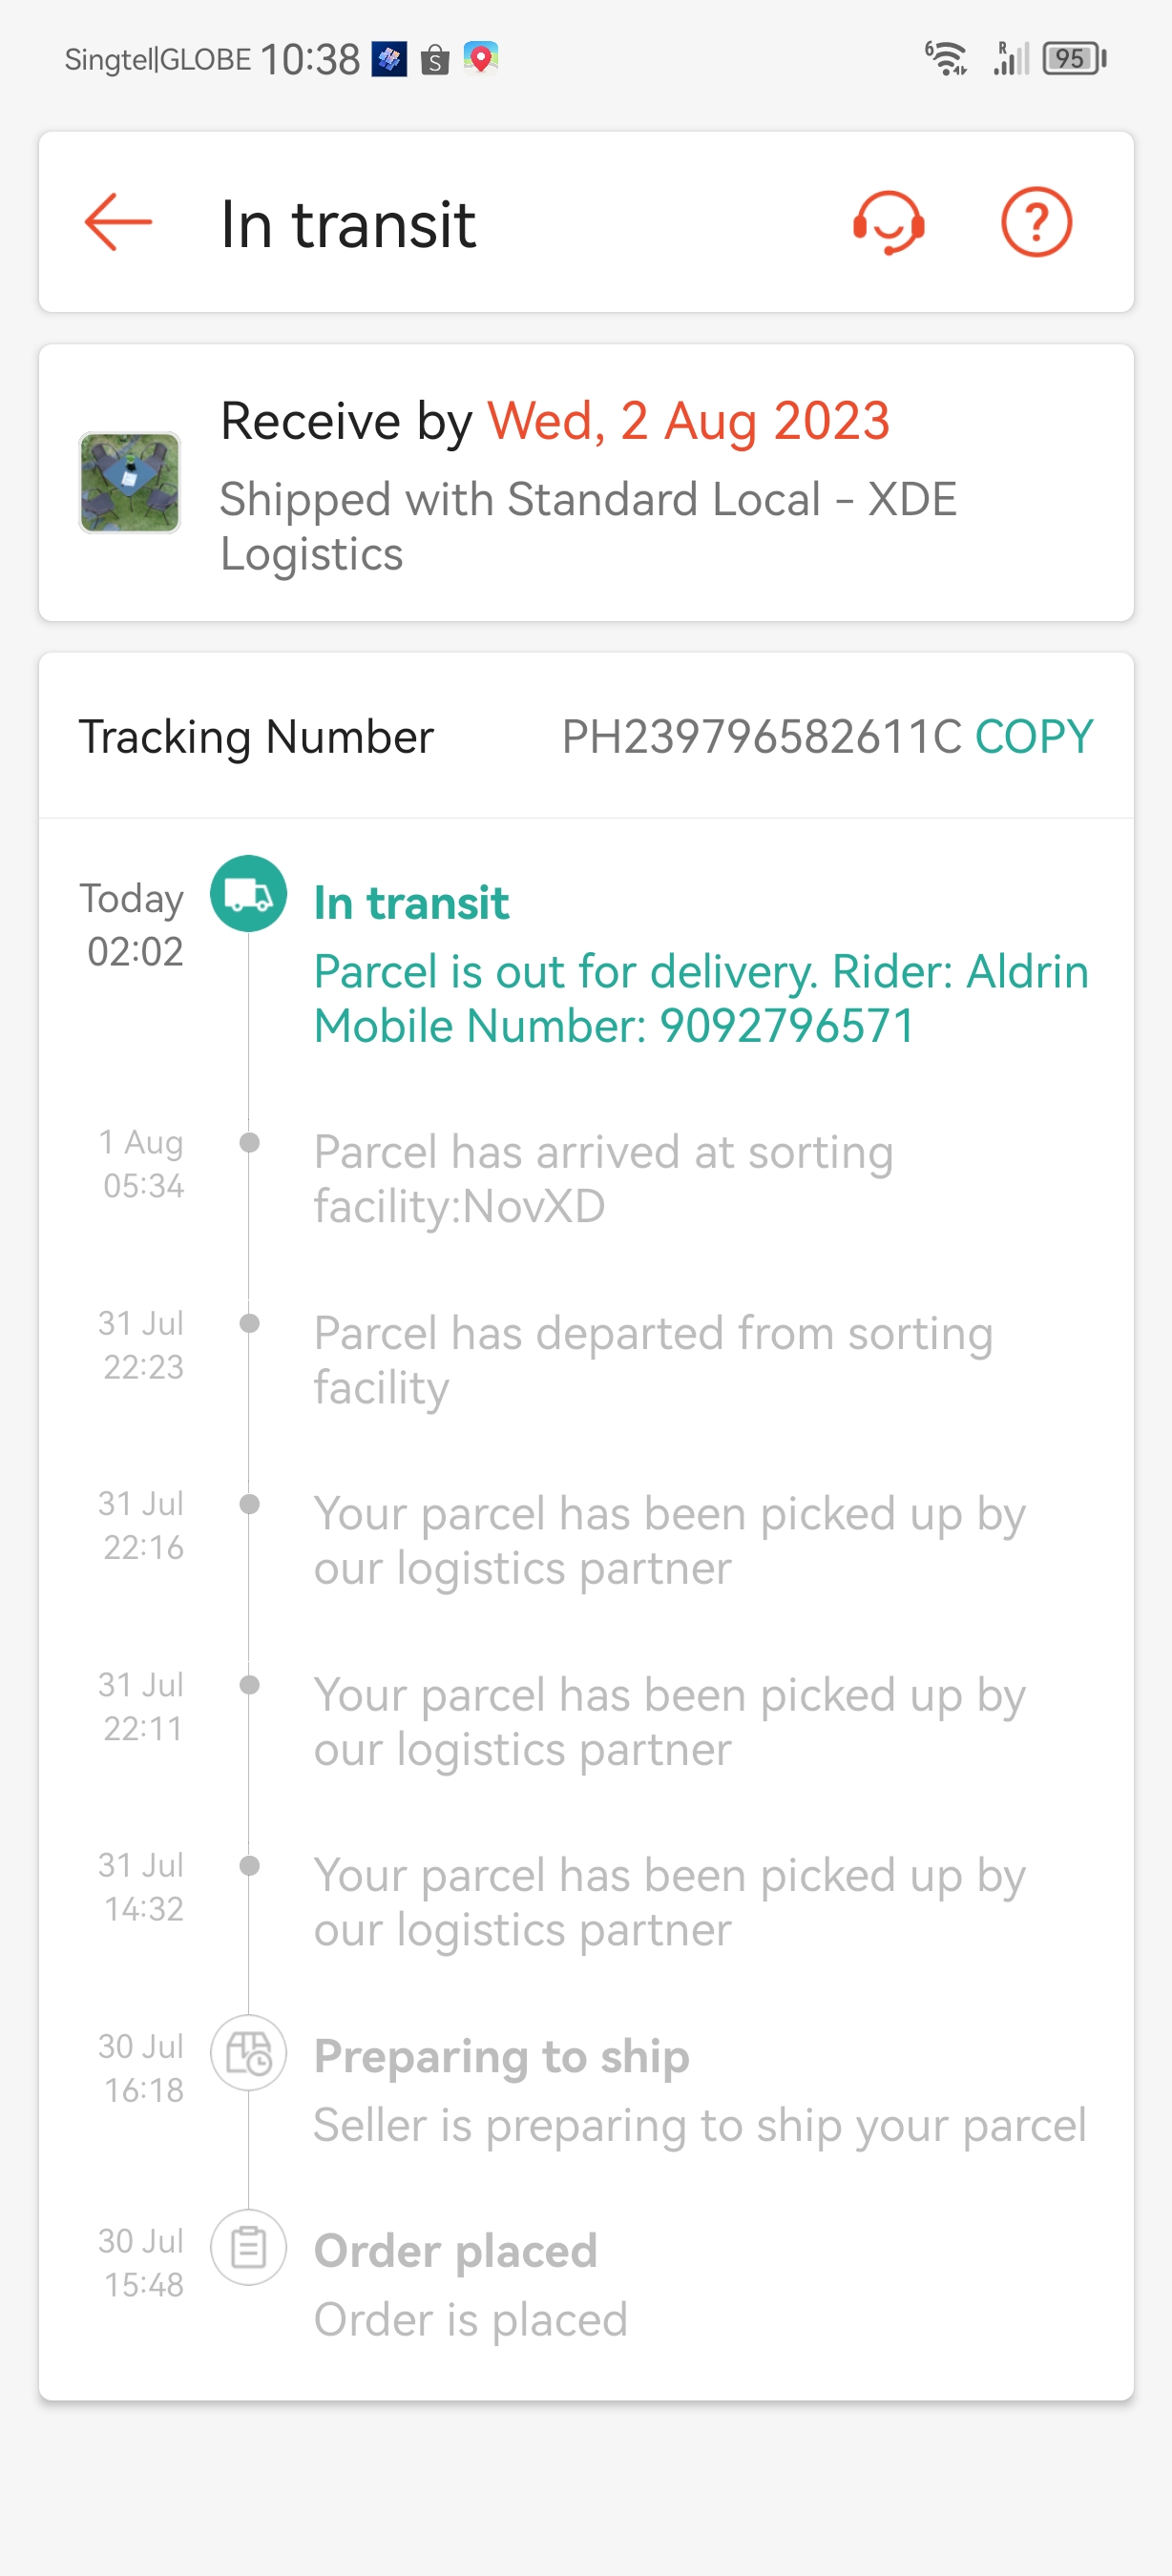Tap the maps notification icon in status bar

(481, 59)
